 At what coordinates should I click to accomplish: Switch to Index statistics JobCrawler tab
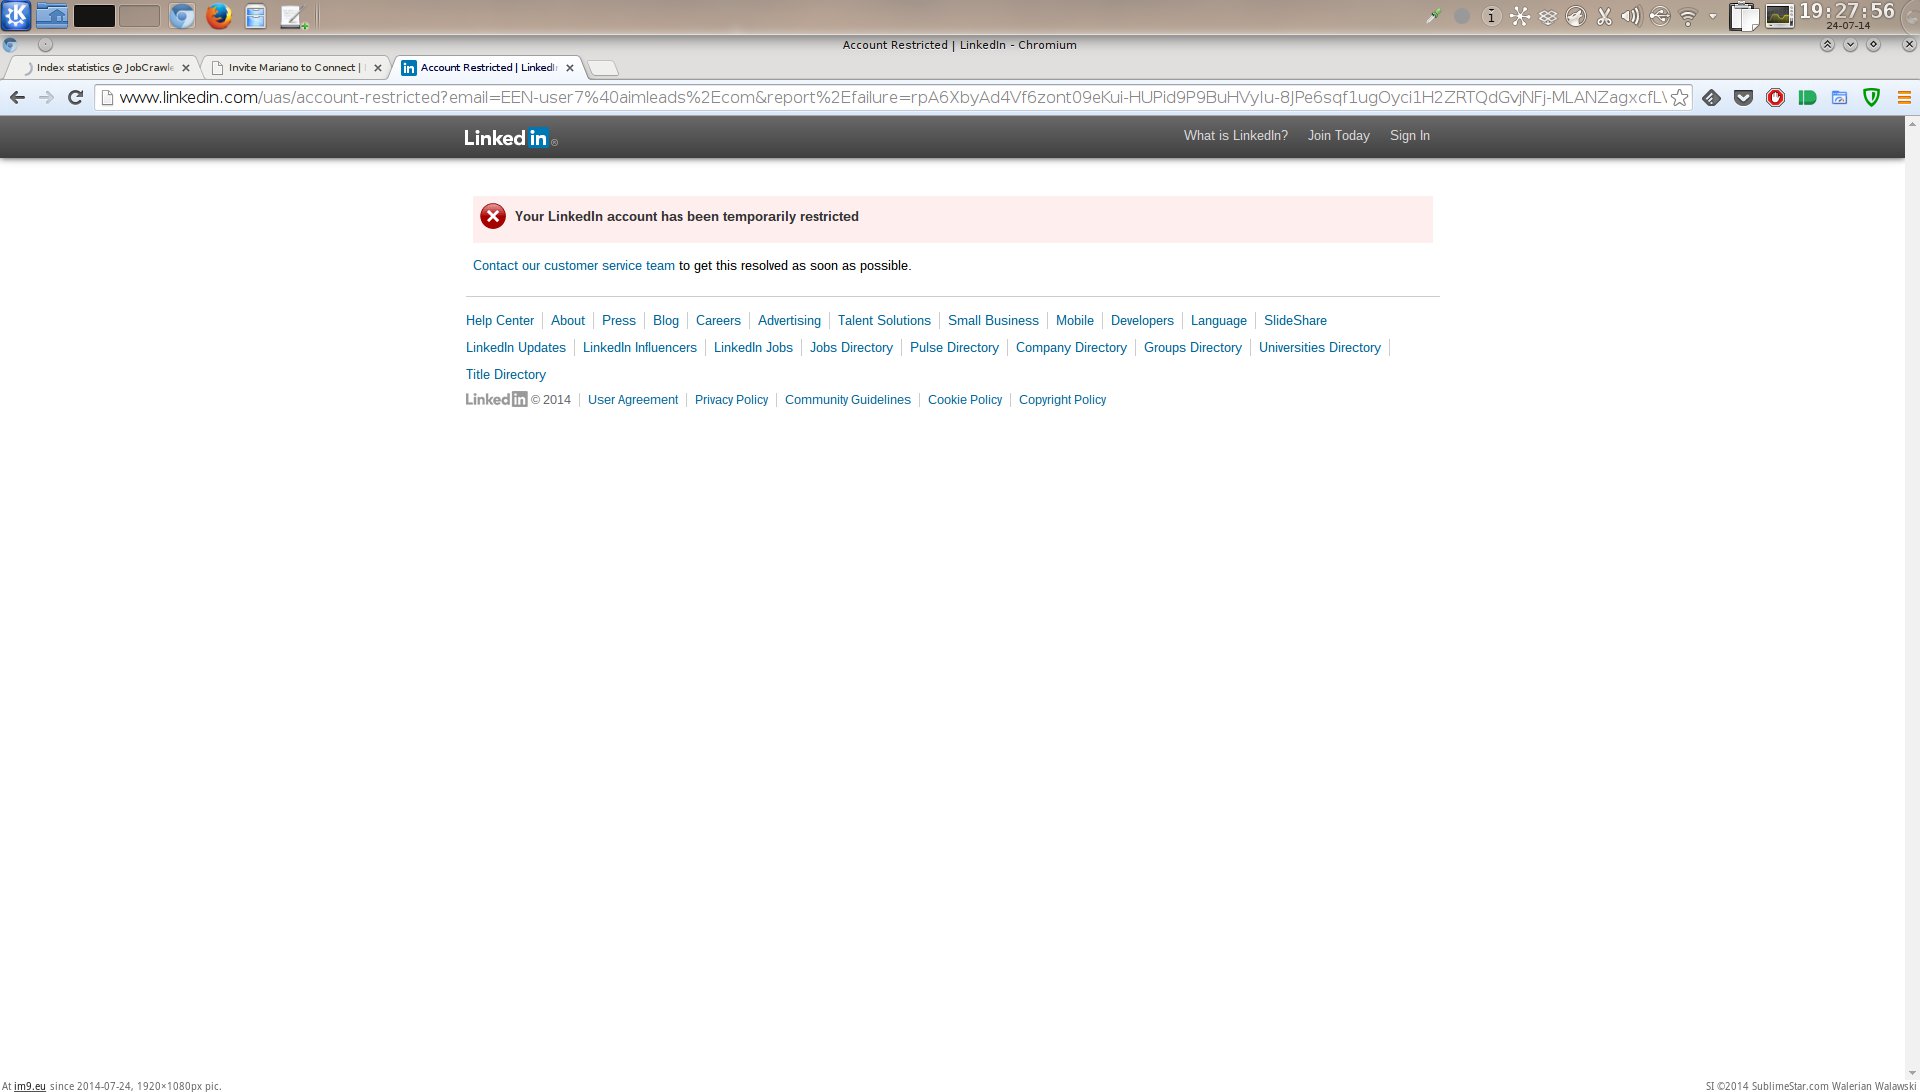(x=104, y=68)
